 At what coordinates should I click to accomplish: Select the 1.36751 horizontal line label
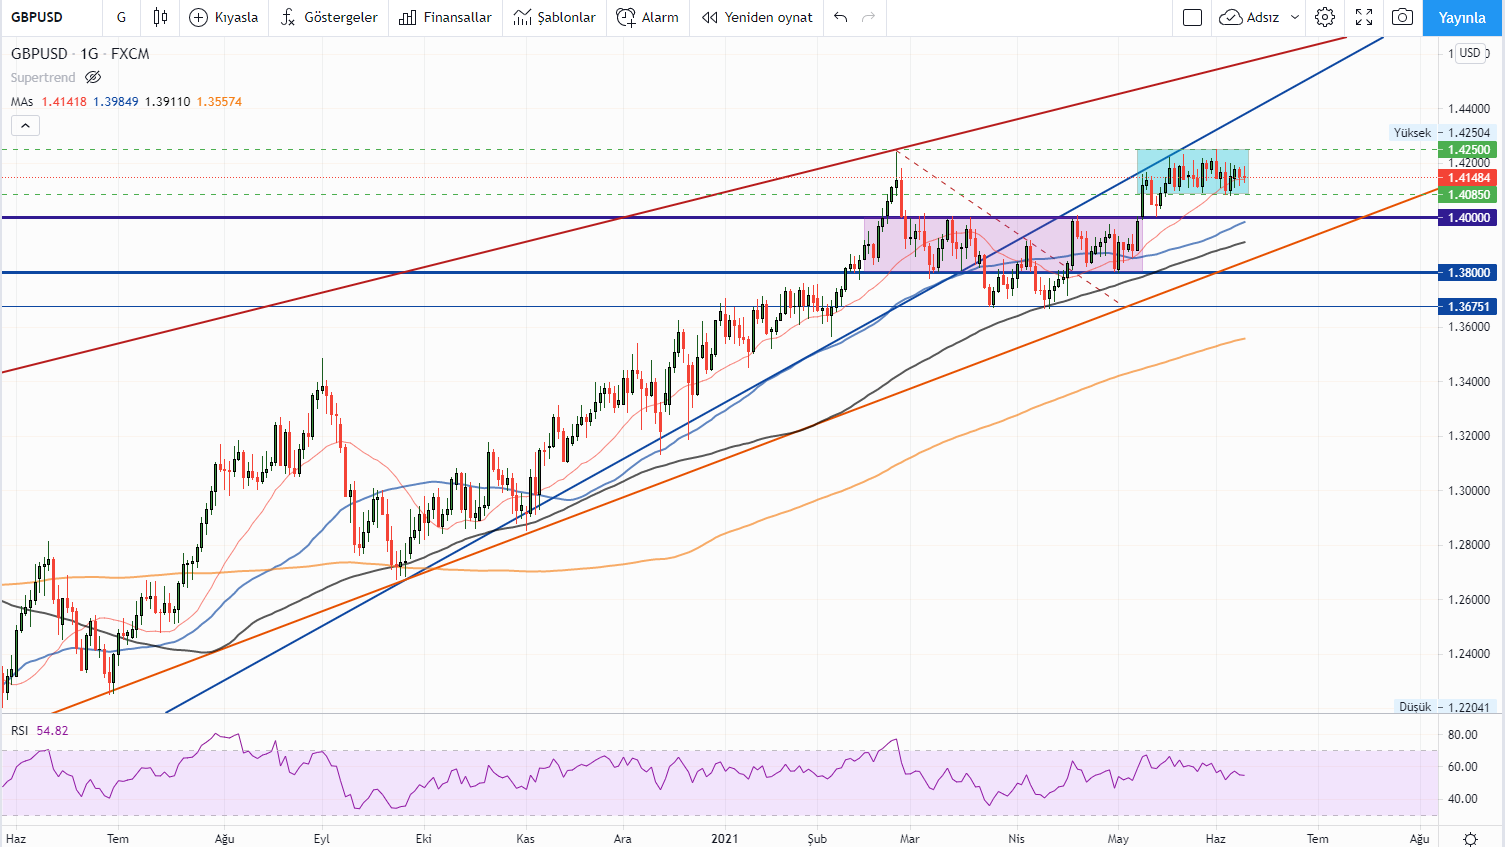tap(1469, 307)
